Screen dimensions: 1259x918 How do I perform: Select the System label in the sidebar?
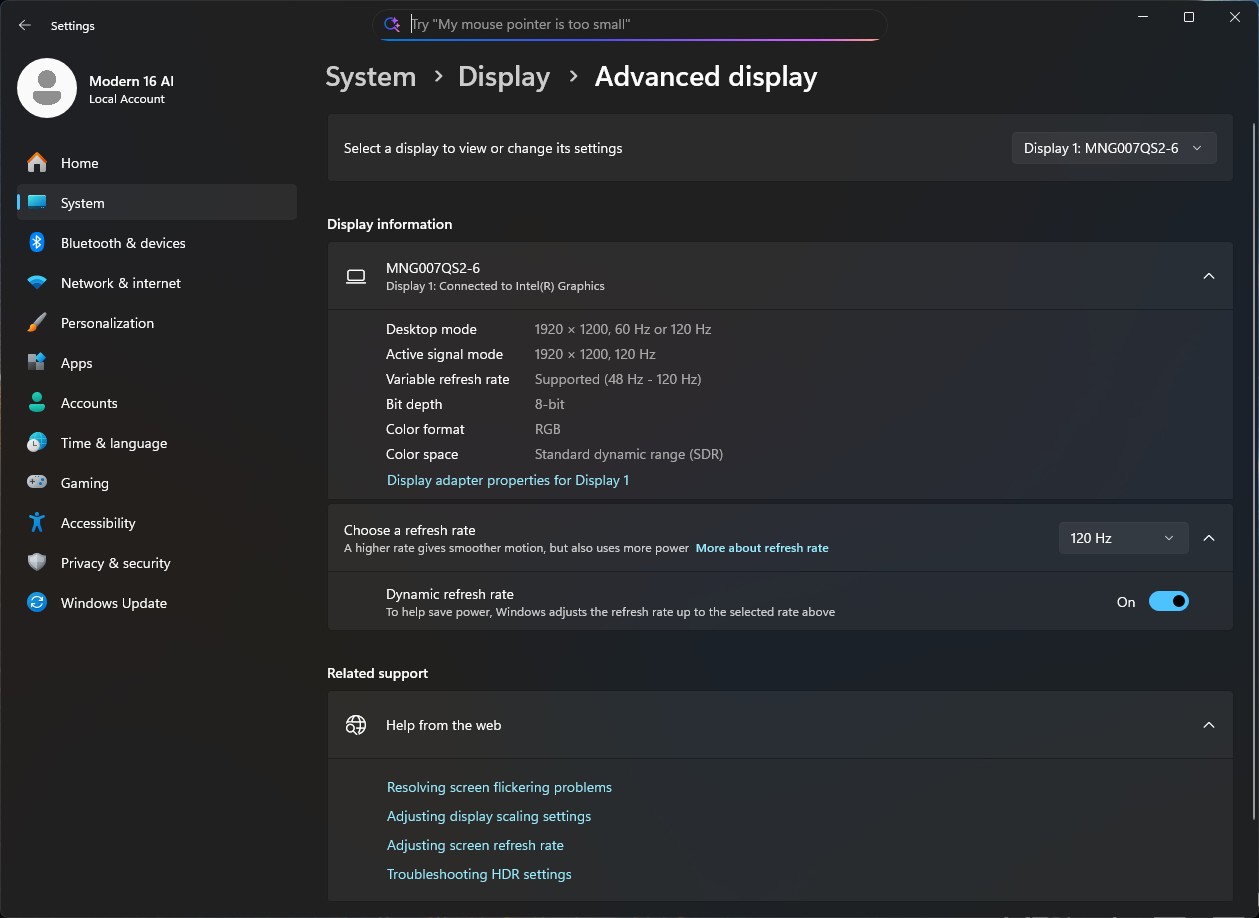click(x=83, y=203)
